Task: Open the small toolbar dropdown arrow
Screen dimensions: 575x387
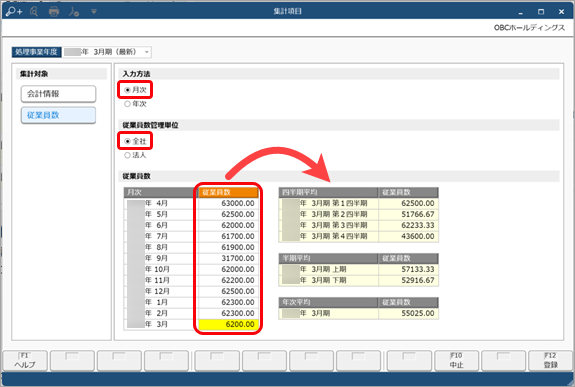Action: click(94, 12)
